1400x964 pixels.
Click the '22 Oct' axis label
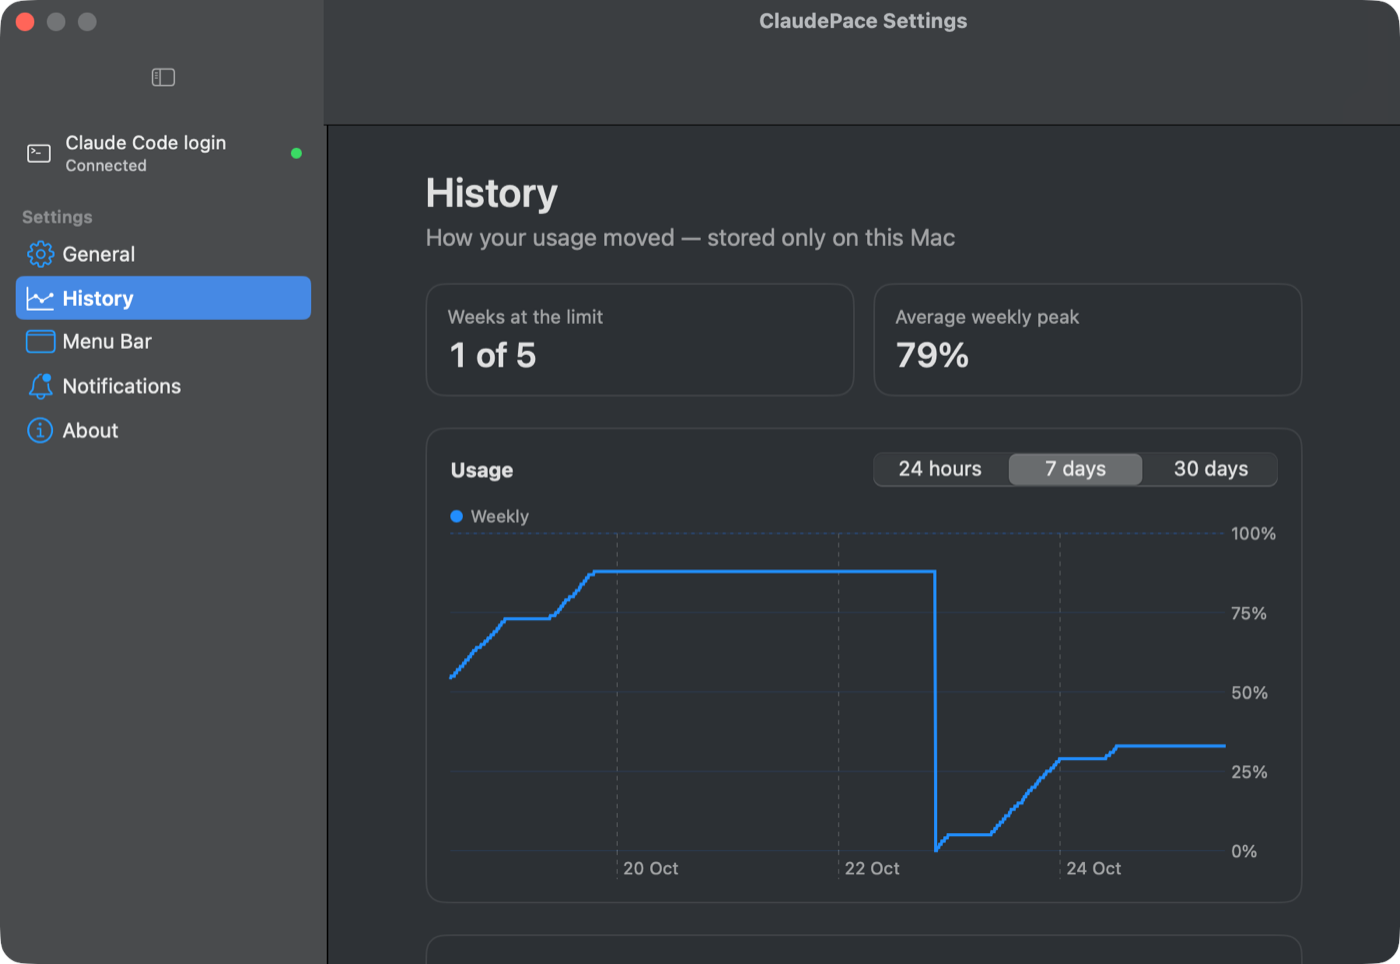[872, 869]
